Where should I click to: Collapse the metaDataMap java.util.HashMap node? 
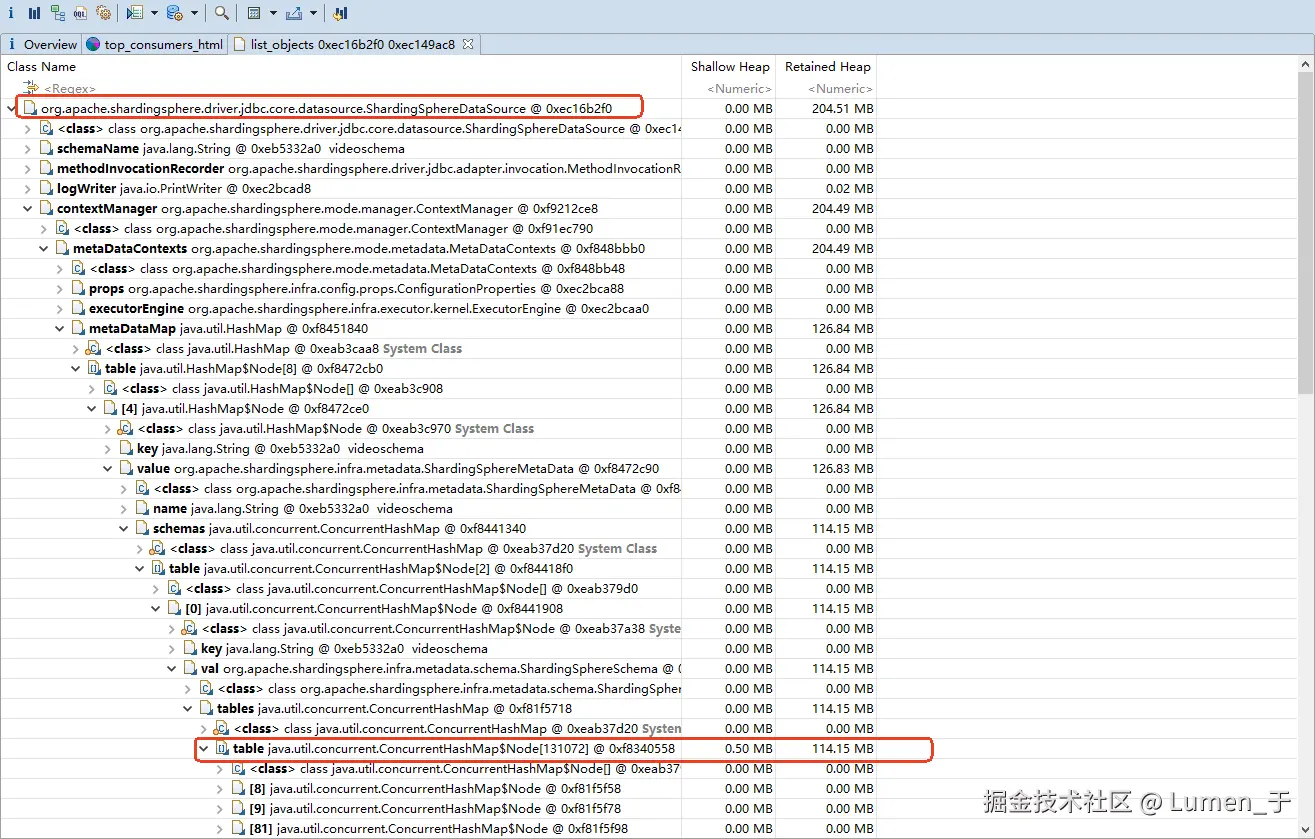point(60,329)
